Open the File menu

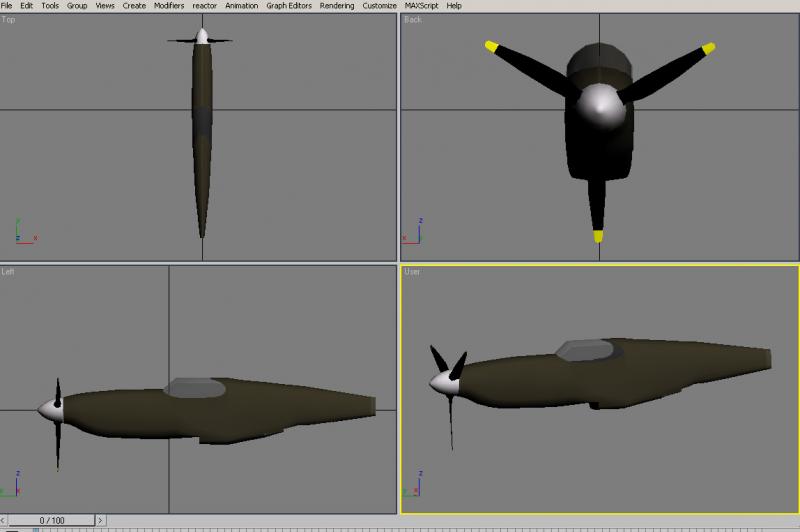pos(7,6)
